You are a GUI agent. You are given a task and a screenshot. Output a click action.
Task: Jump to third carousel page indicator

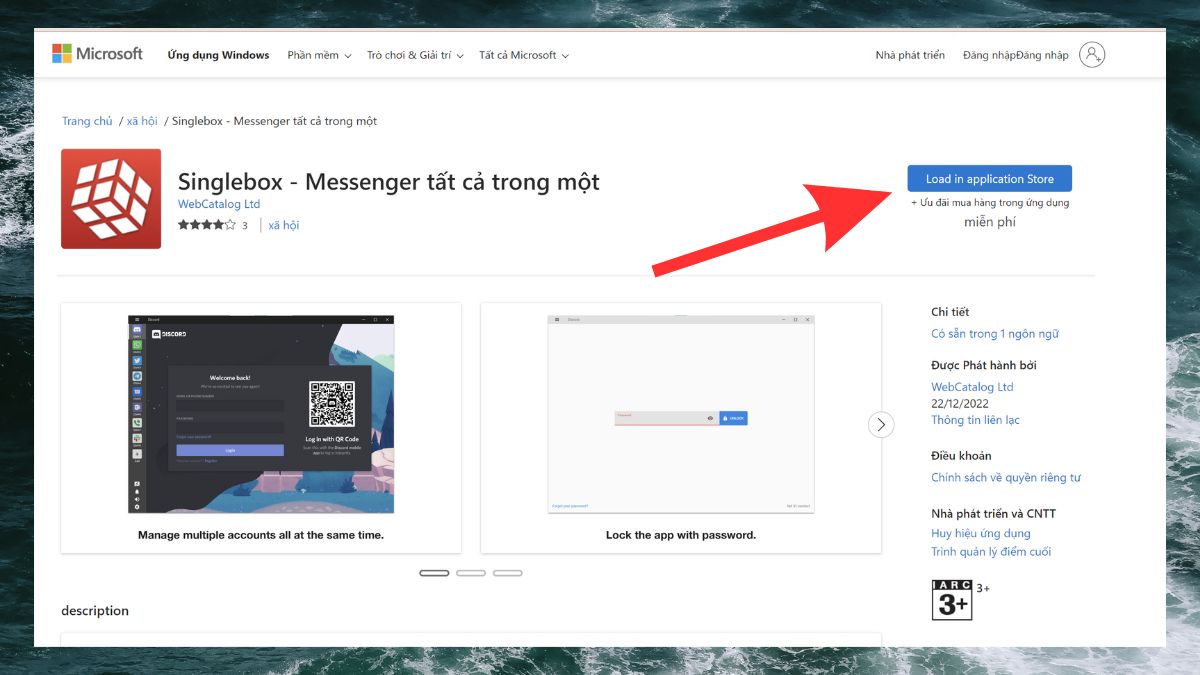(508, 573)
